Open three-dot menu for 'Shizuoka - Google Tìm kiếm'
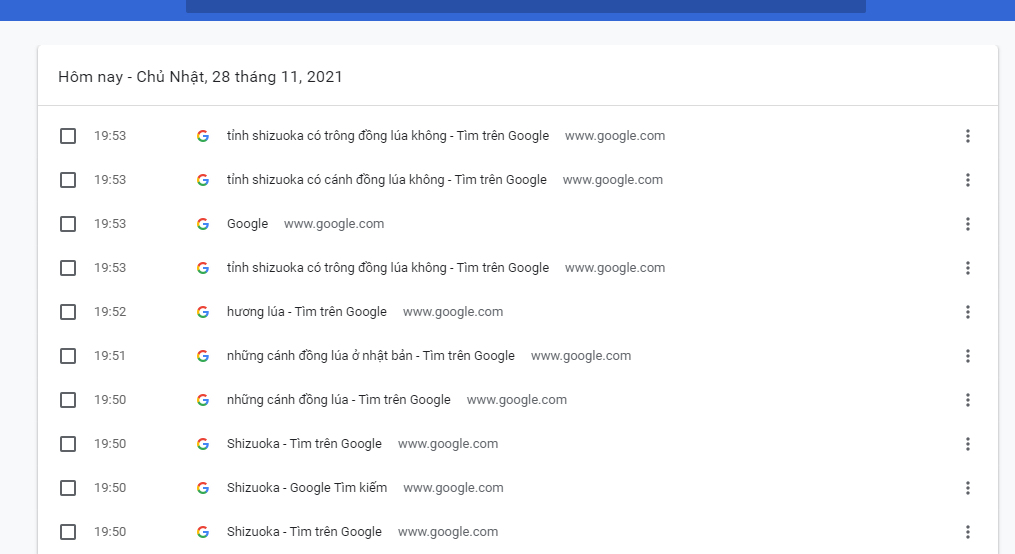 [x=967, y=488]
